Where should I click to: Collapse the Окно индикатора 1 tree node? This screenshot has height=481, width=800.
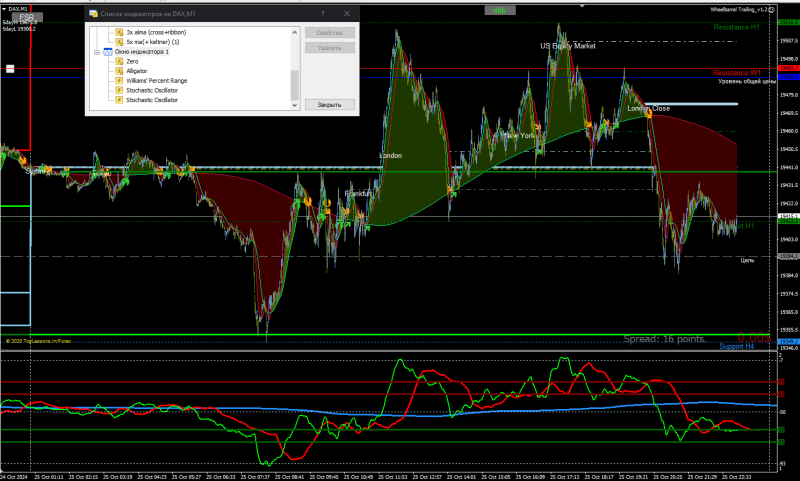pos(96,52)
